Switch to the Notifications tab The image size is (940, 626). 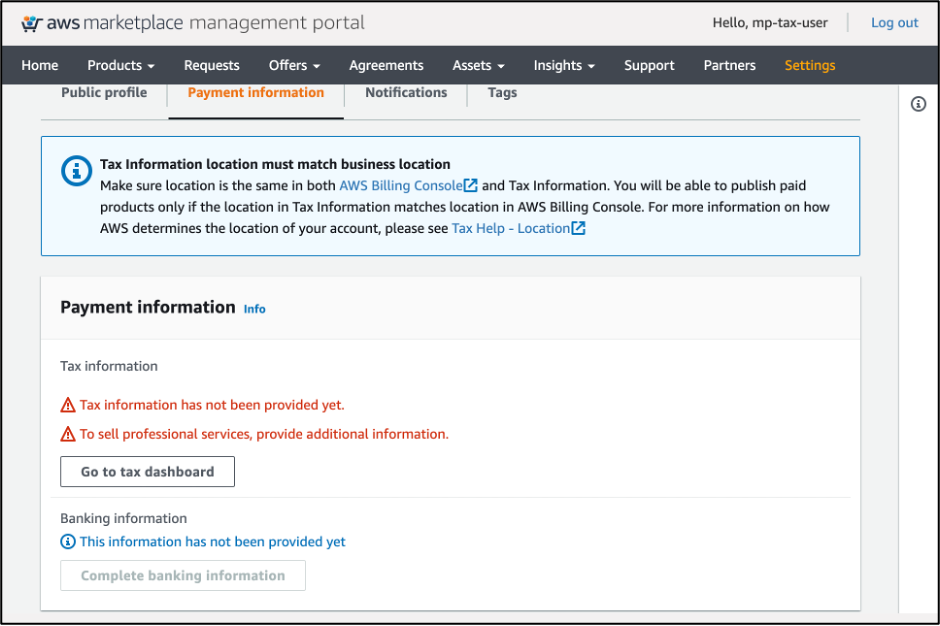(405, 92)
